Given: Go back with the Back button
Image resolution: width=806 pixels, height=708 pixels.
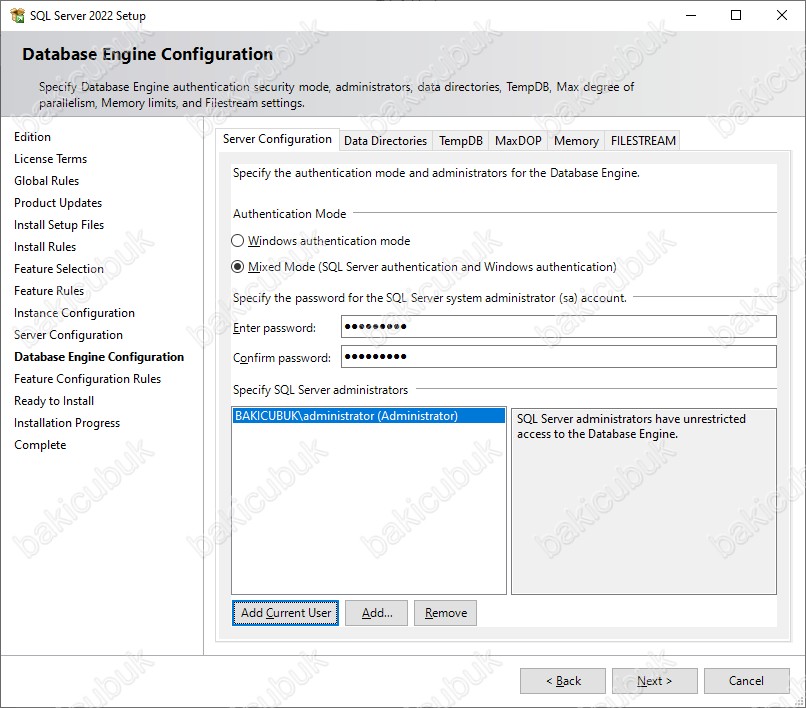Looking at the screenshot, I should [x=563, y=681].
